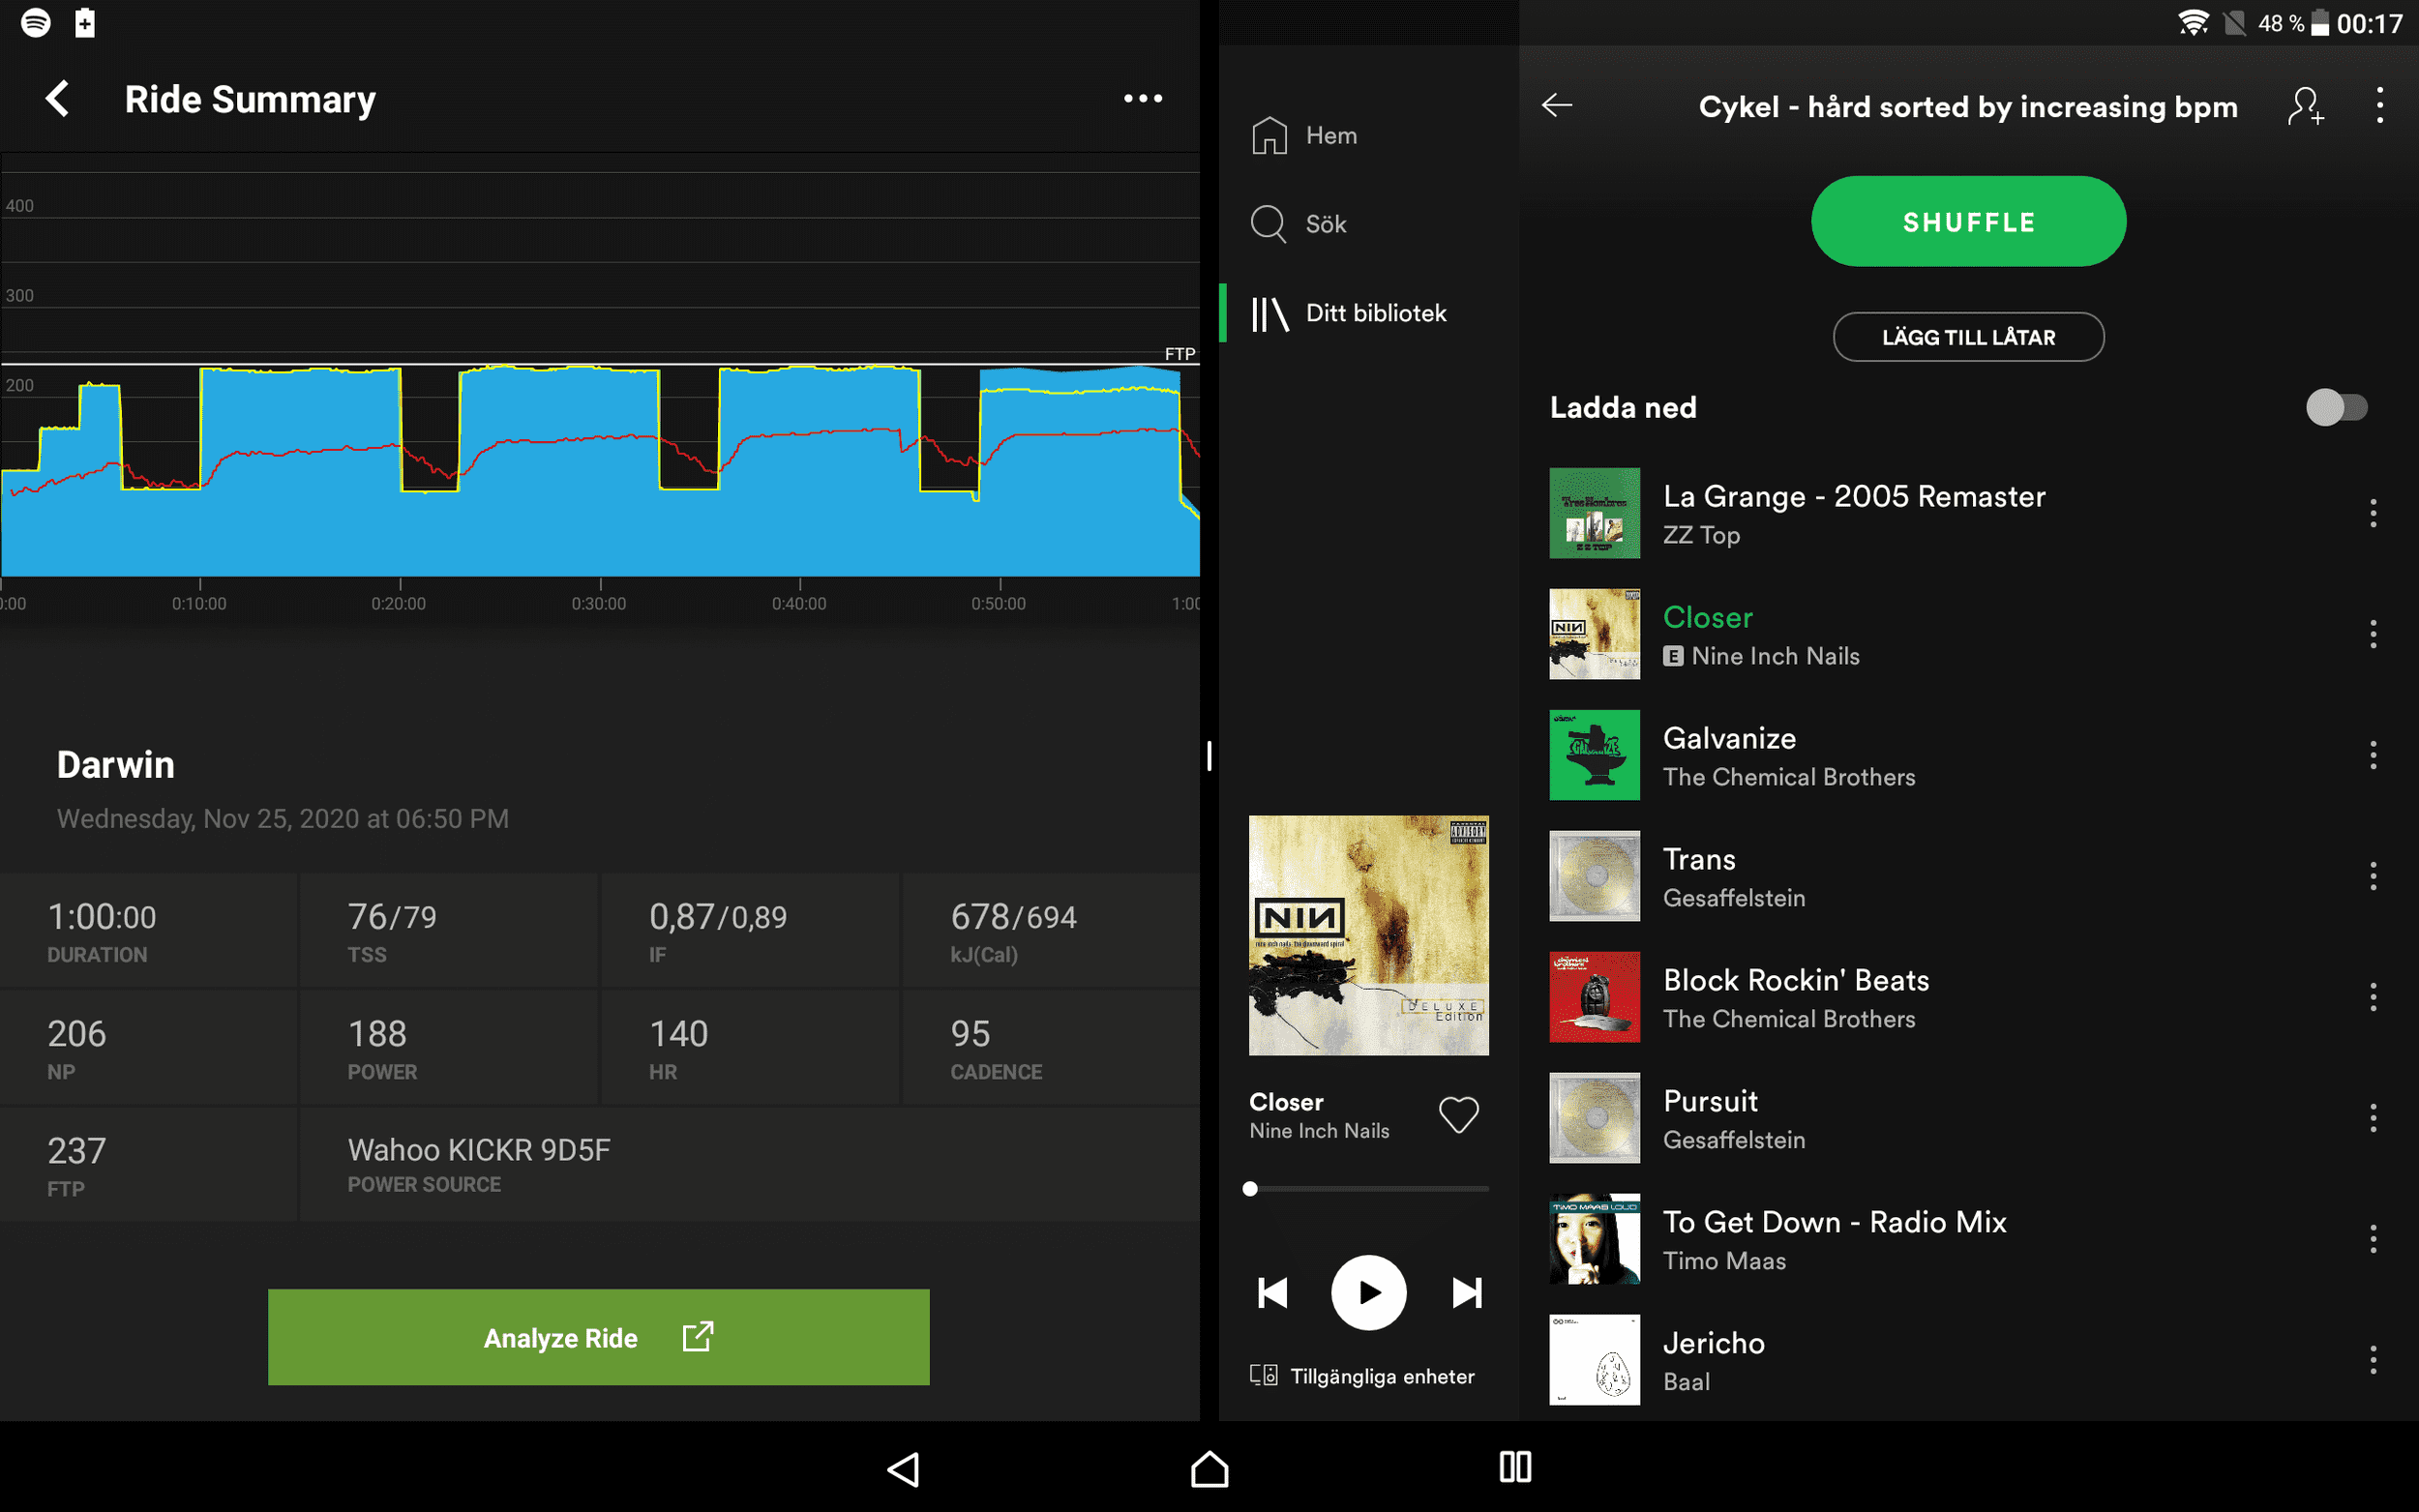Open Ride Summary three-dot options menu
Image resolution: width=2419 pixels, height=1512 pixels.
click(1142, 98)
